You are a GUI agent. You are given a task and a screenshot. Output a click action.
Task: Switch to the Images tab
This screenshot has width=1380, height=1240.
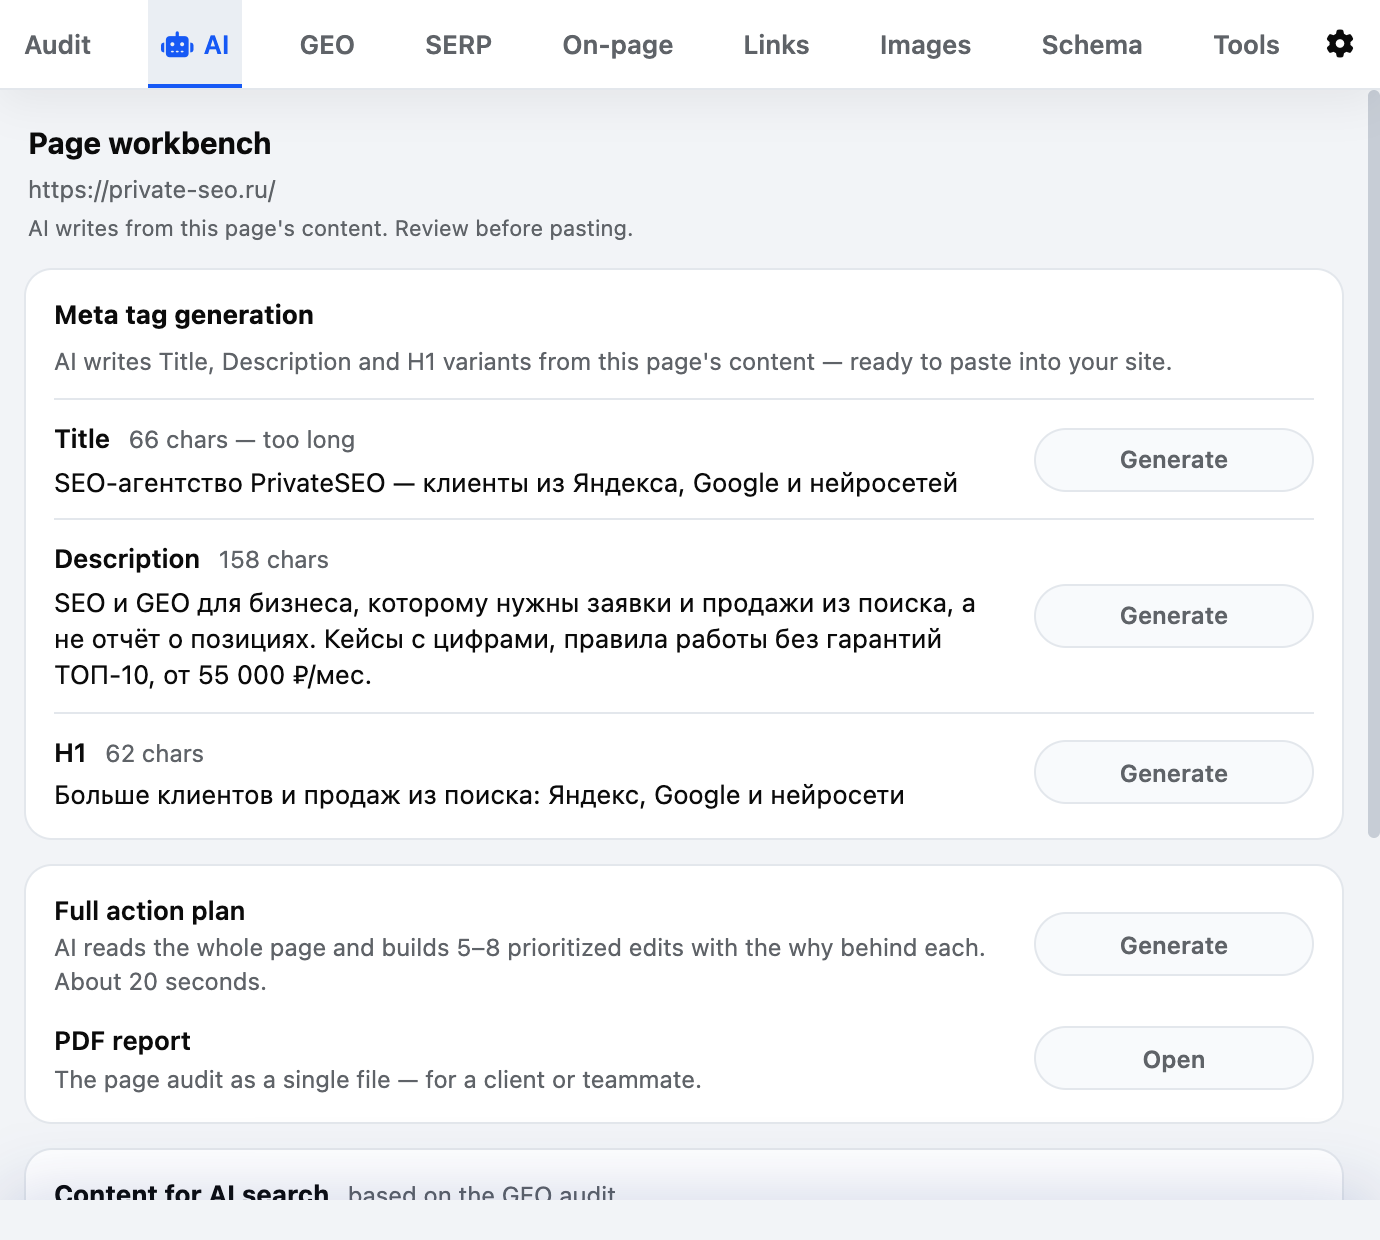pyautogui.click(x=925, y=45)
